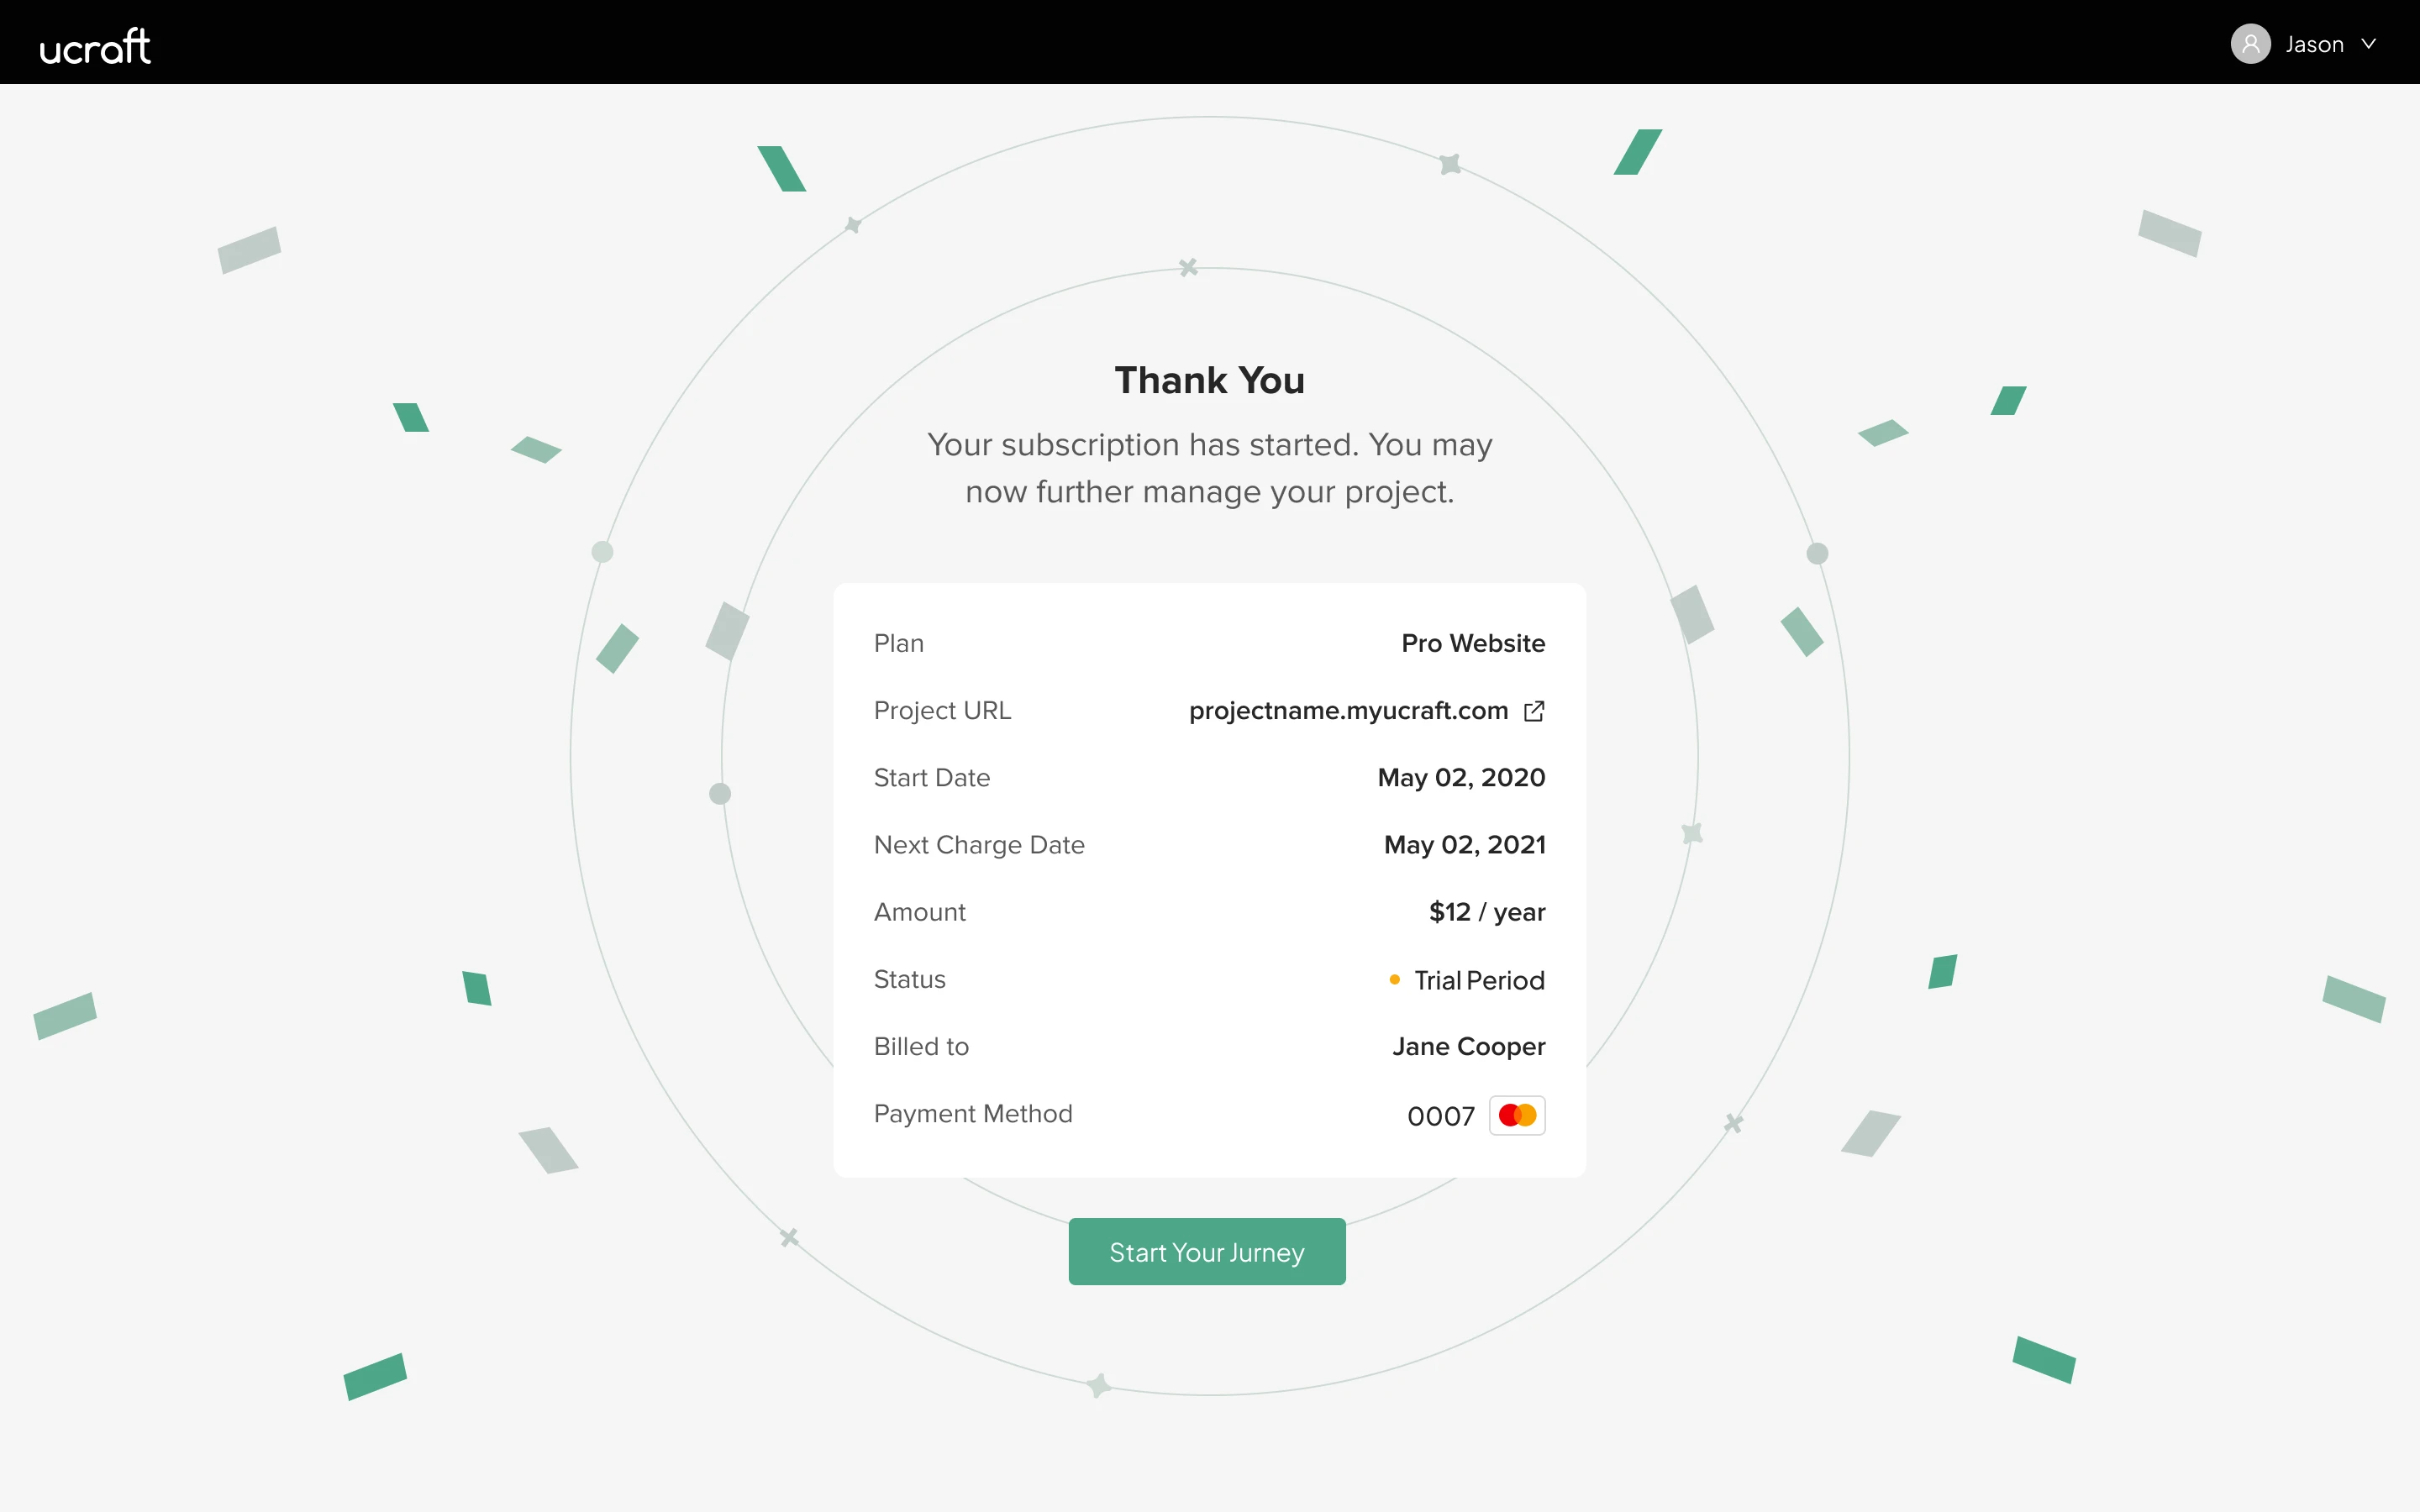Select the Jane Cooper billed name
Screen dimensions: 2420x1512
click(1468, 1047)
